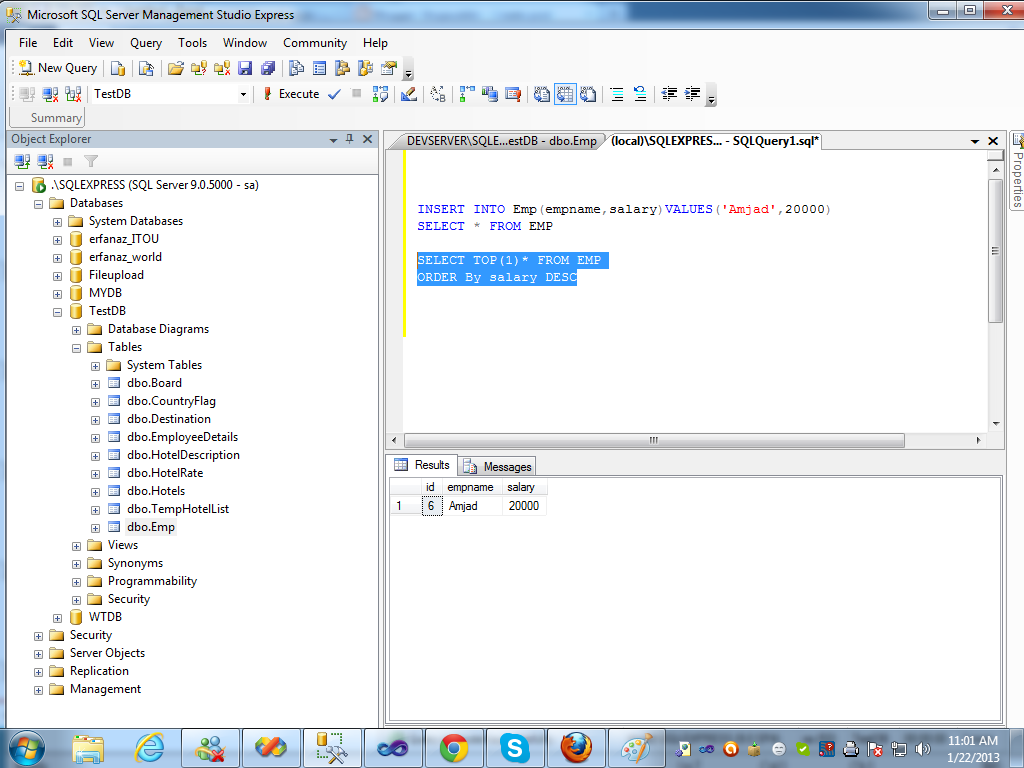Click the Disconnect icon in Object Explorer

[45, 161]
